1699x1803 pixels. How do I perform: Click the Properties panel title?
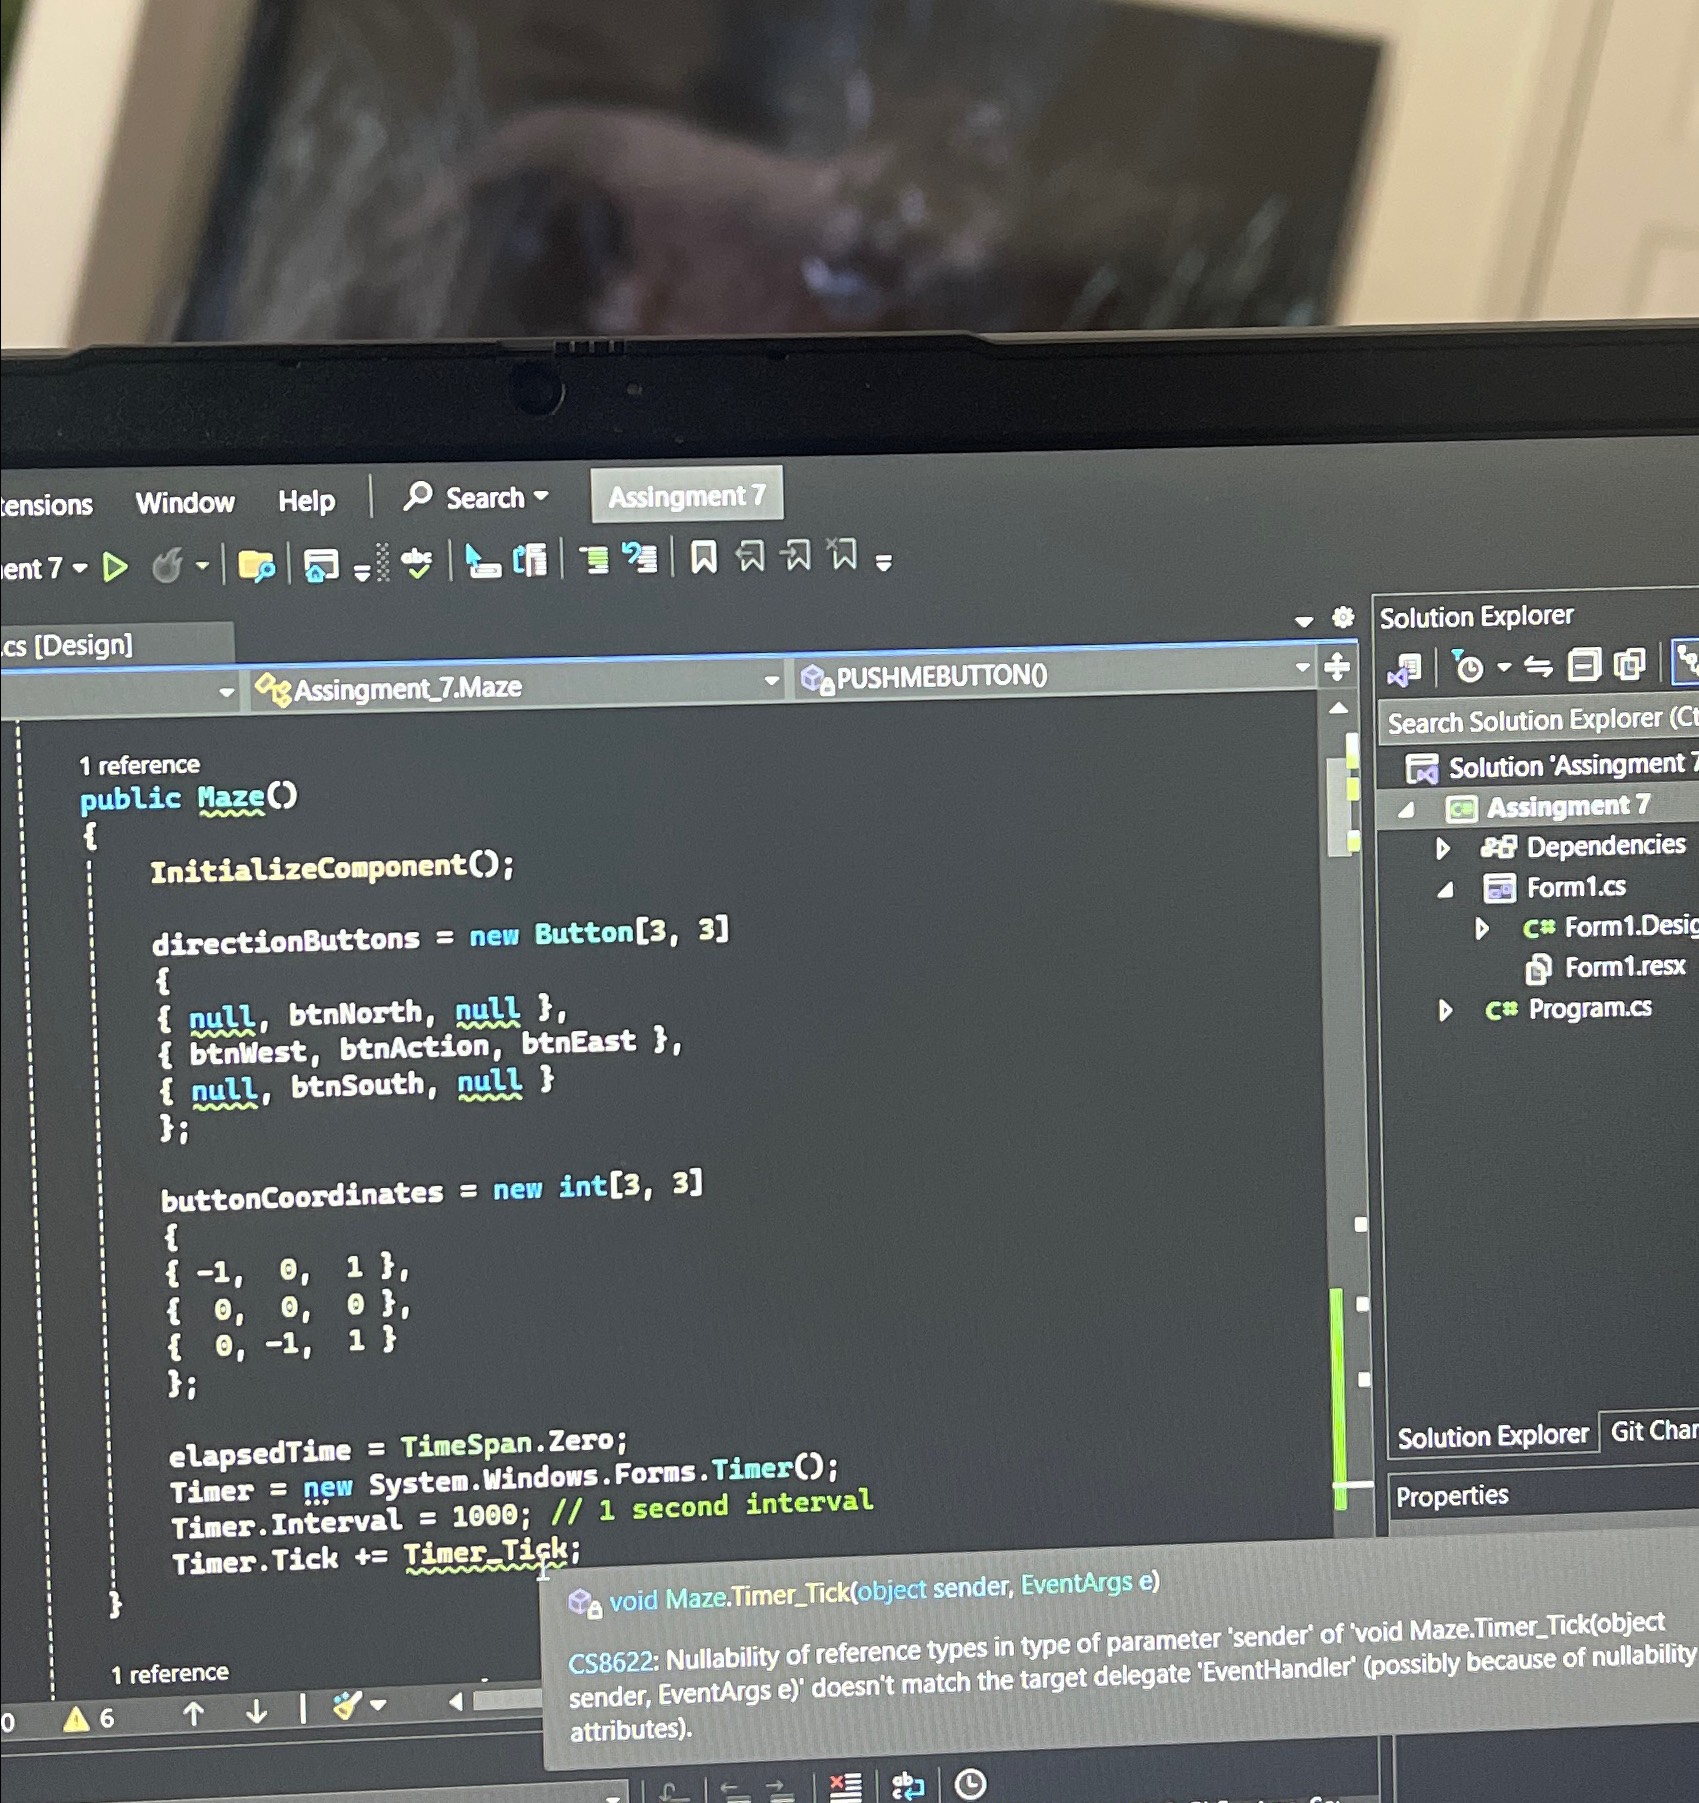tap(1452, 1496)
